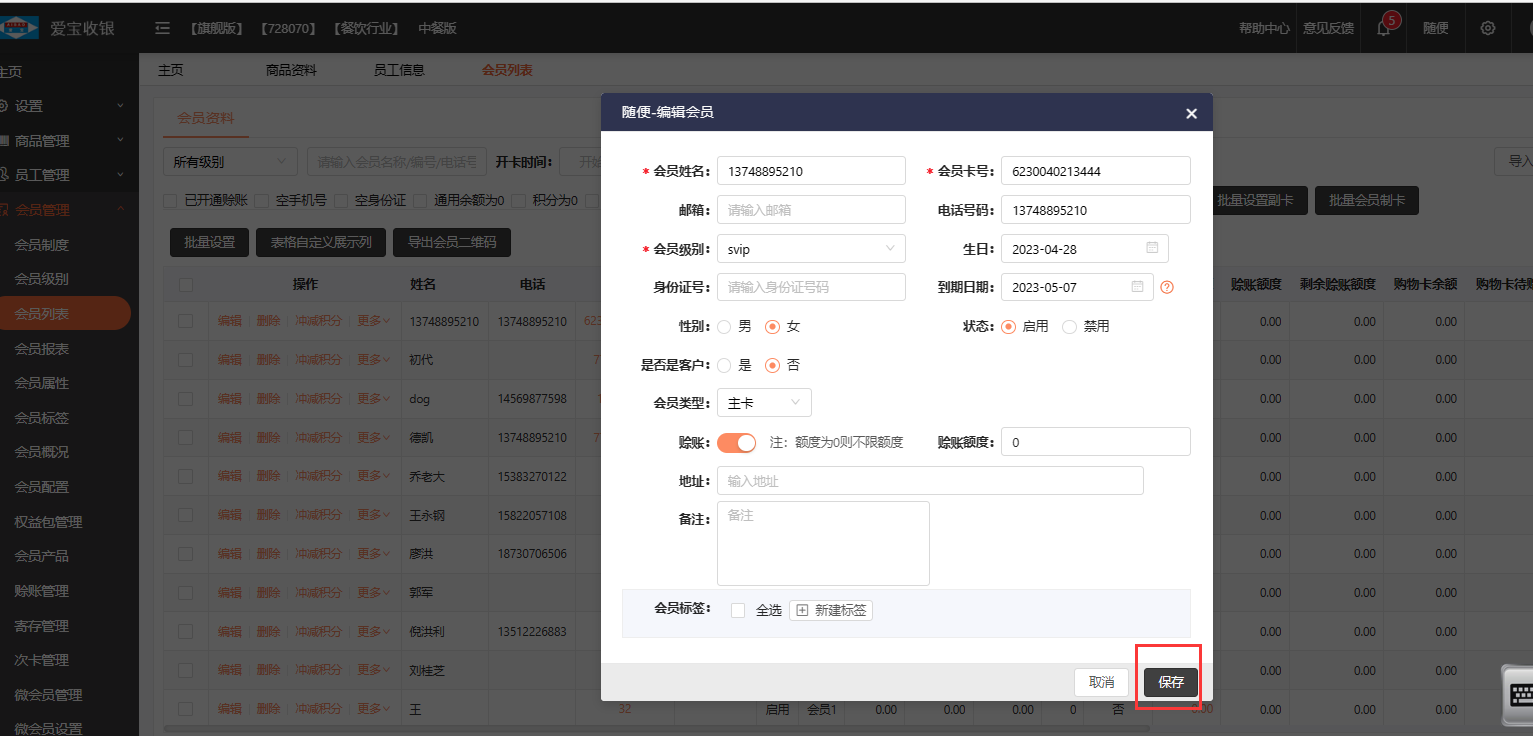The width and height of the screenshot is (1533, 736).
Task: Click the 邮箱 input field
Action: pos(811,210)
